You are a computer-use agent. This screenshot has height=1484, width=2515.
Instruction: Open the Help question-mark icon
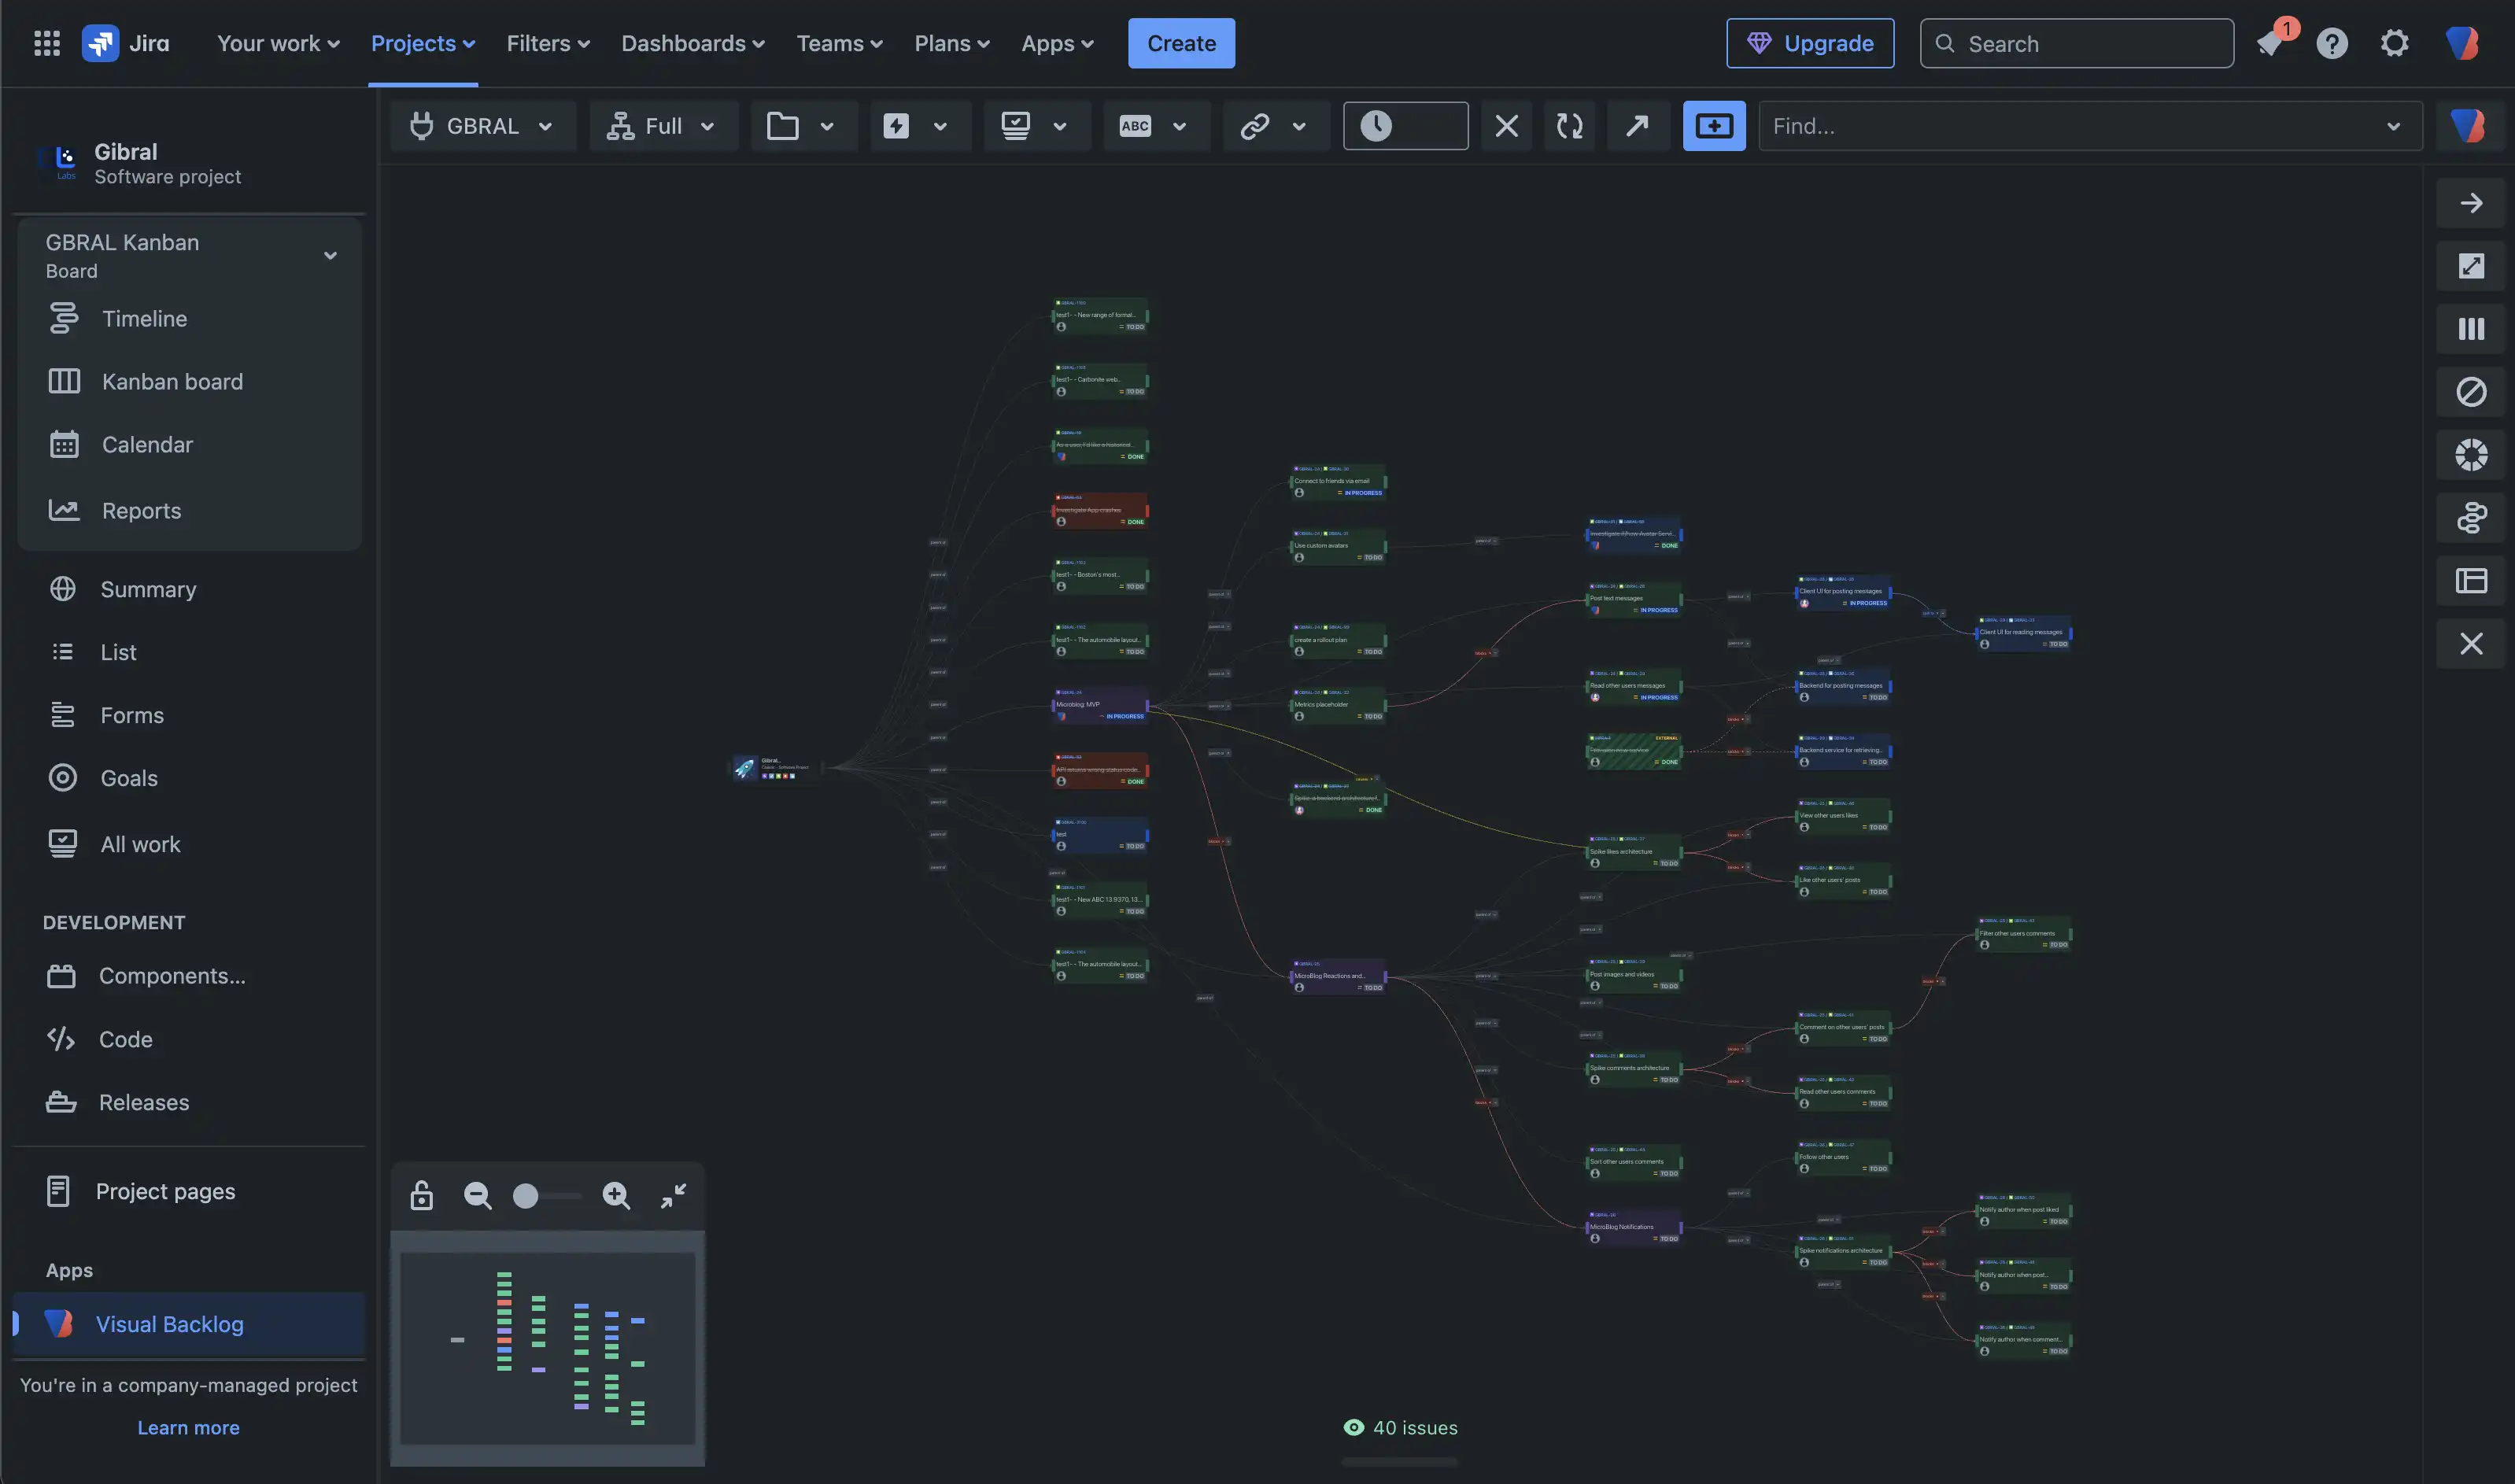2332,43
